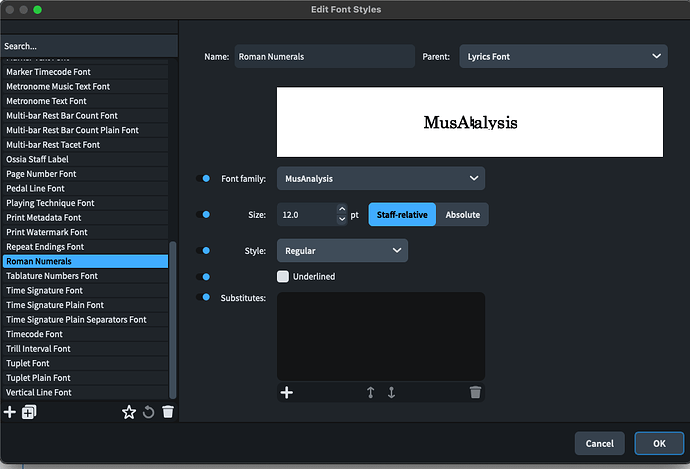
Task: Select Vertical Line Font
Action: [85, 392]
